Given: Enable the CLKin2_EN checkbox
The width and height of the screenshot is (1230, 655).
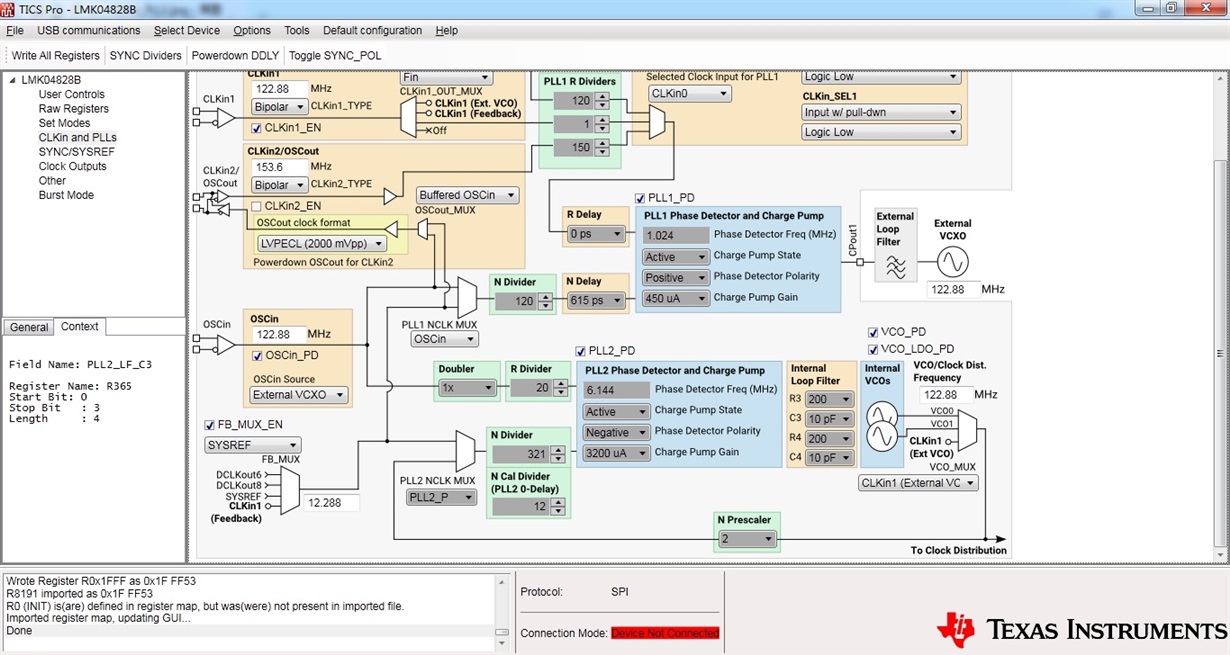Looking at the screenshot, I should pyautogui.click(x=257, y=206).
